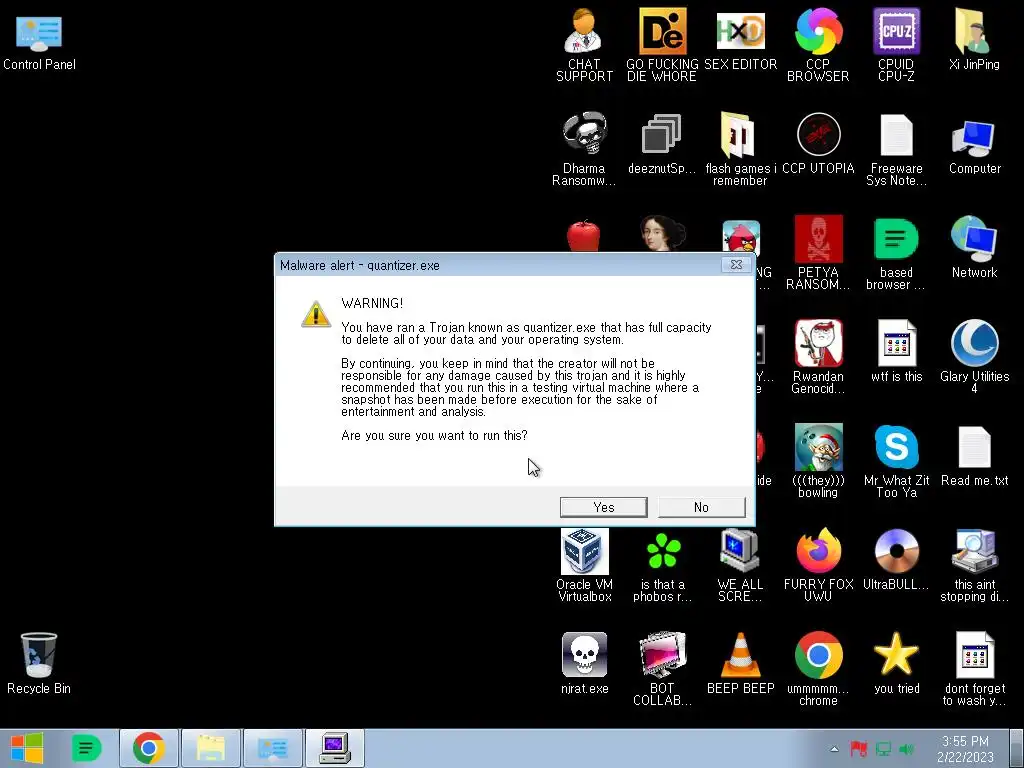Open Chrome from the taskbar
Image resolution: width=1024 pixels, height=768 pixels.
coord(149,748)
